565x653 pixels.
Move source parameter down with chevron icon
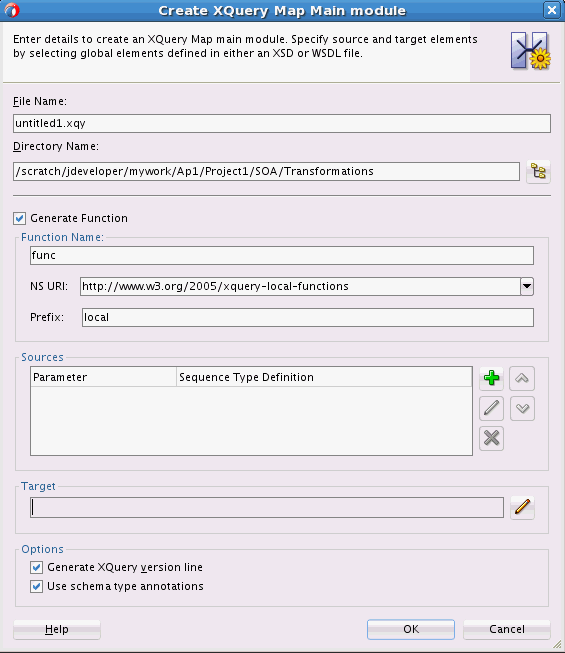coord(522,408)
